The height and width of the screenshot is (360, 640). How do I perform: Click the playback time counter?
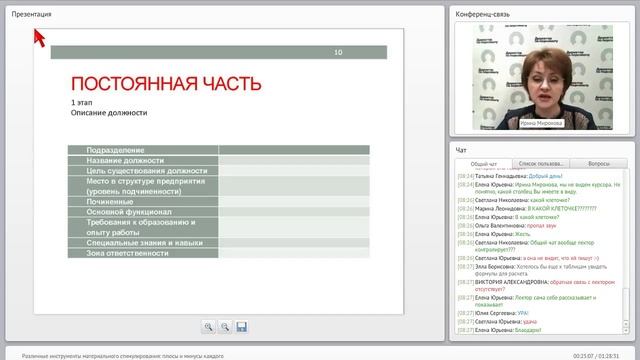click(596, 356)
